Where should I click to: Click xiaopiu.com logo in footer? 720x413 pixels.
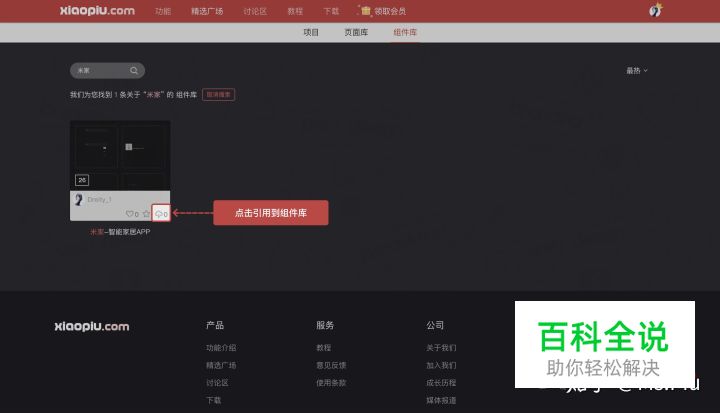92,327
